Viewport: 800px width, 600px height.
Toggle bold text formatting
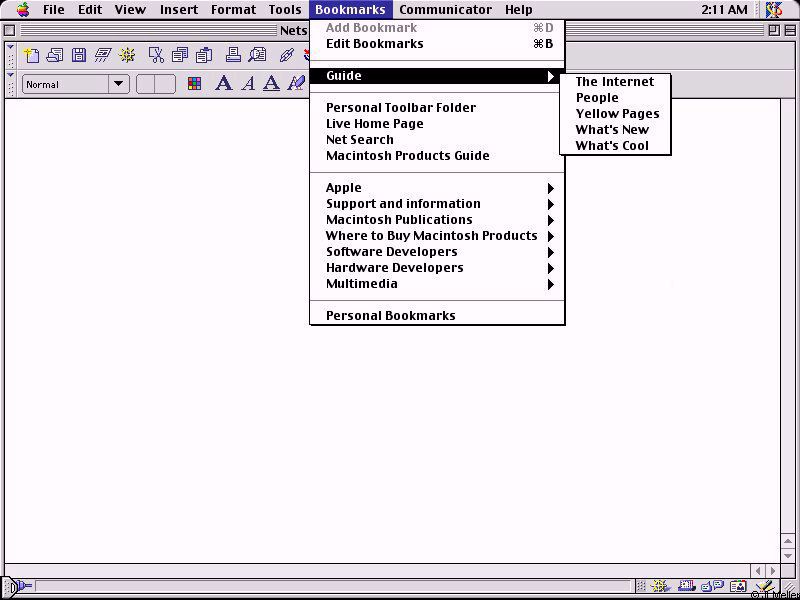(224, 84)
